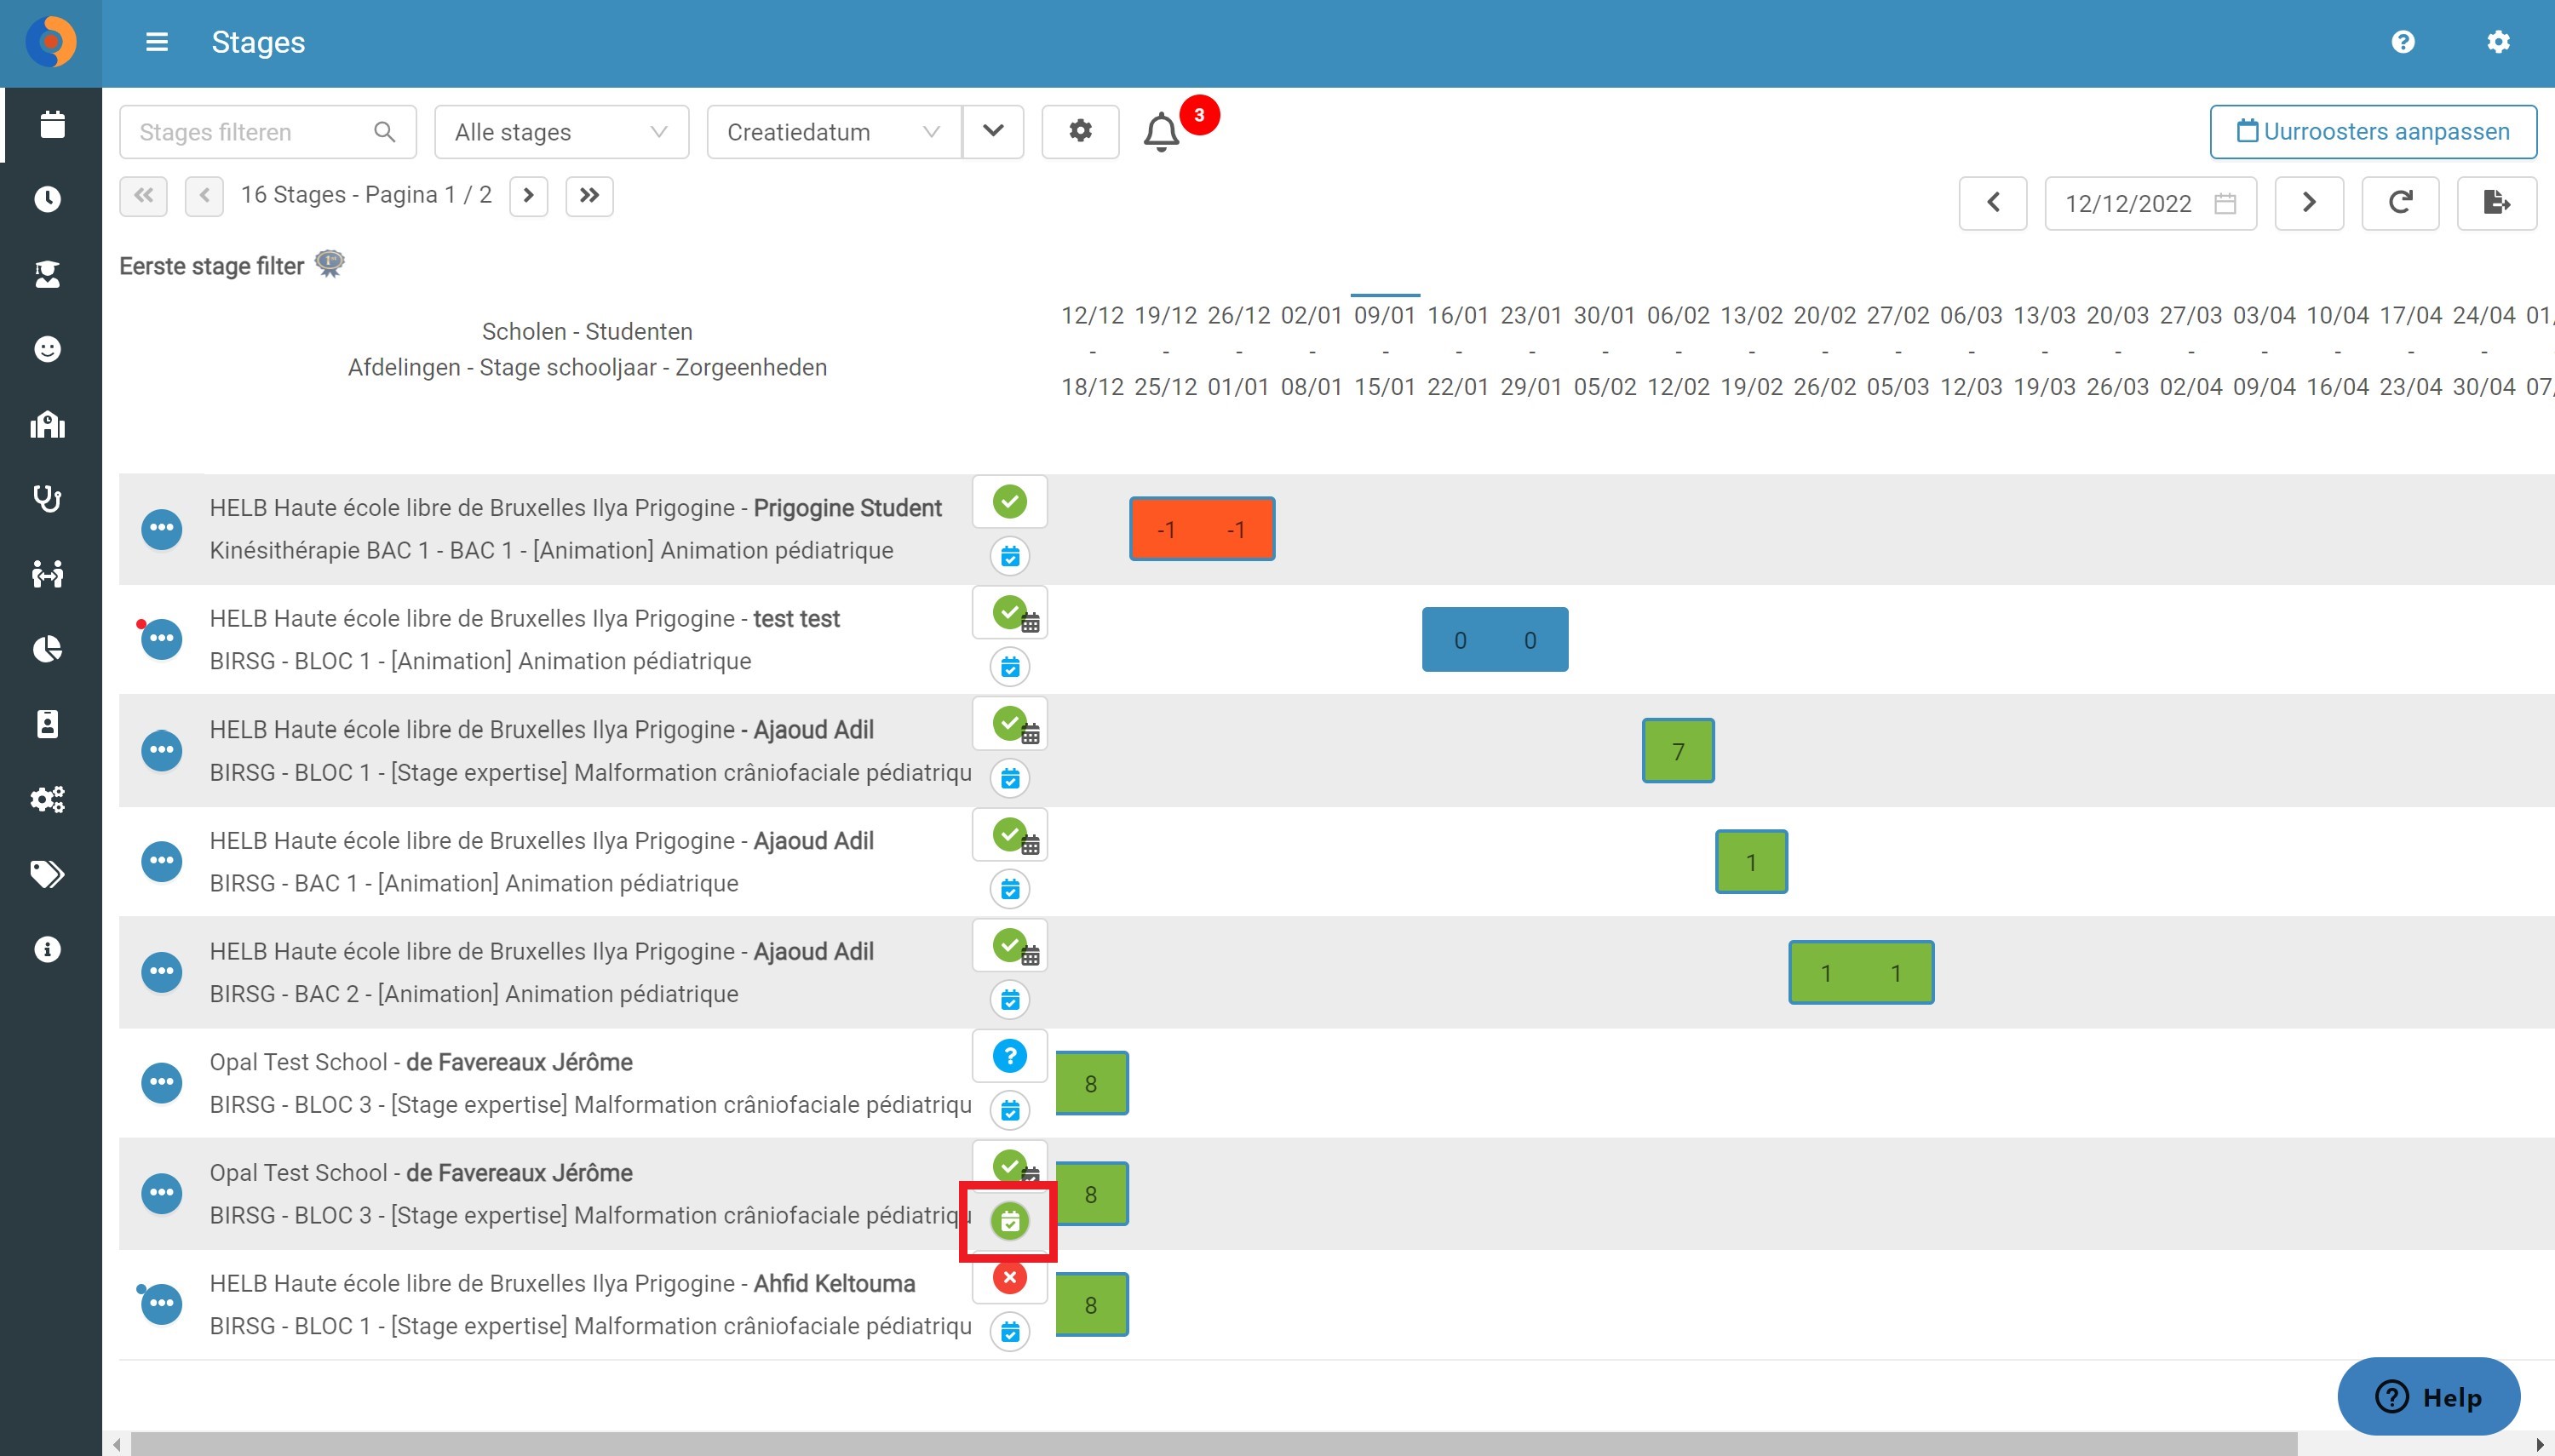This screenshot has width=2555, height=1456.
Task: Open the tags icon in sidebar
Action: click(x=47, y=874)
